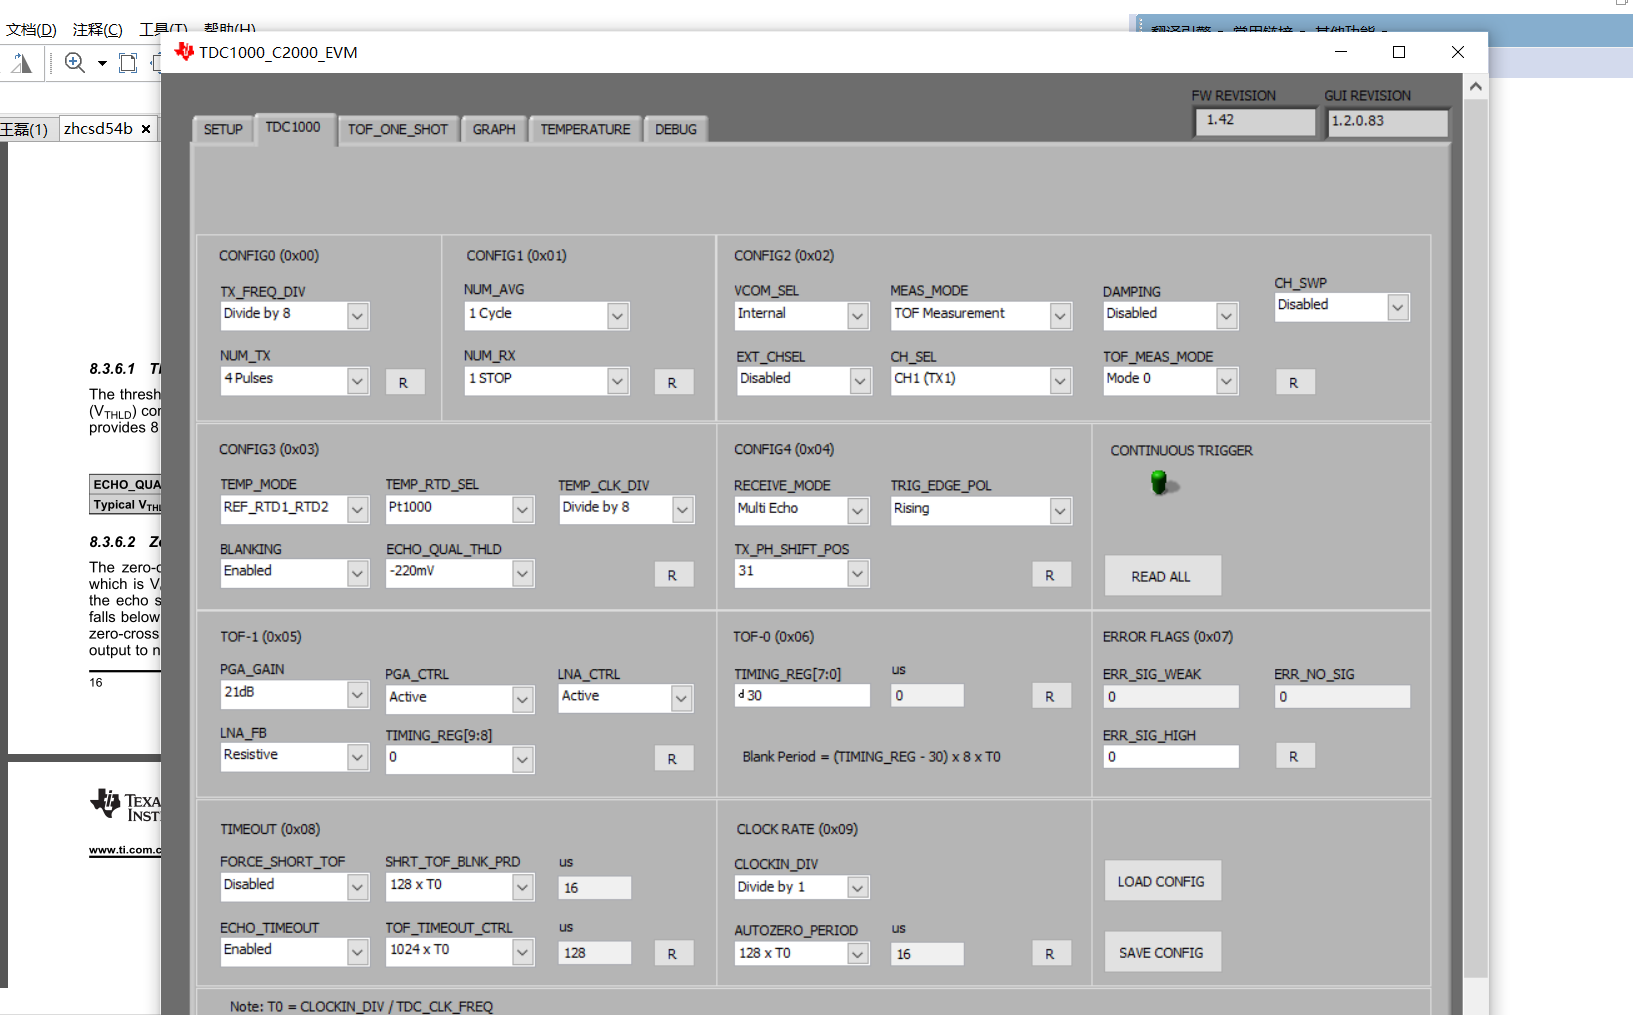Open the TOF_ONE_SHOT tab
The width and height of the screenshot is (1633, 1015).
[x=398, y=130]
